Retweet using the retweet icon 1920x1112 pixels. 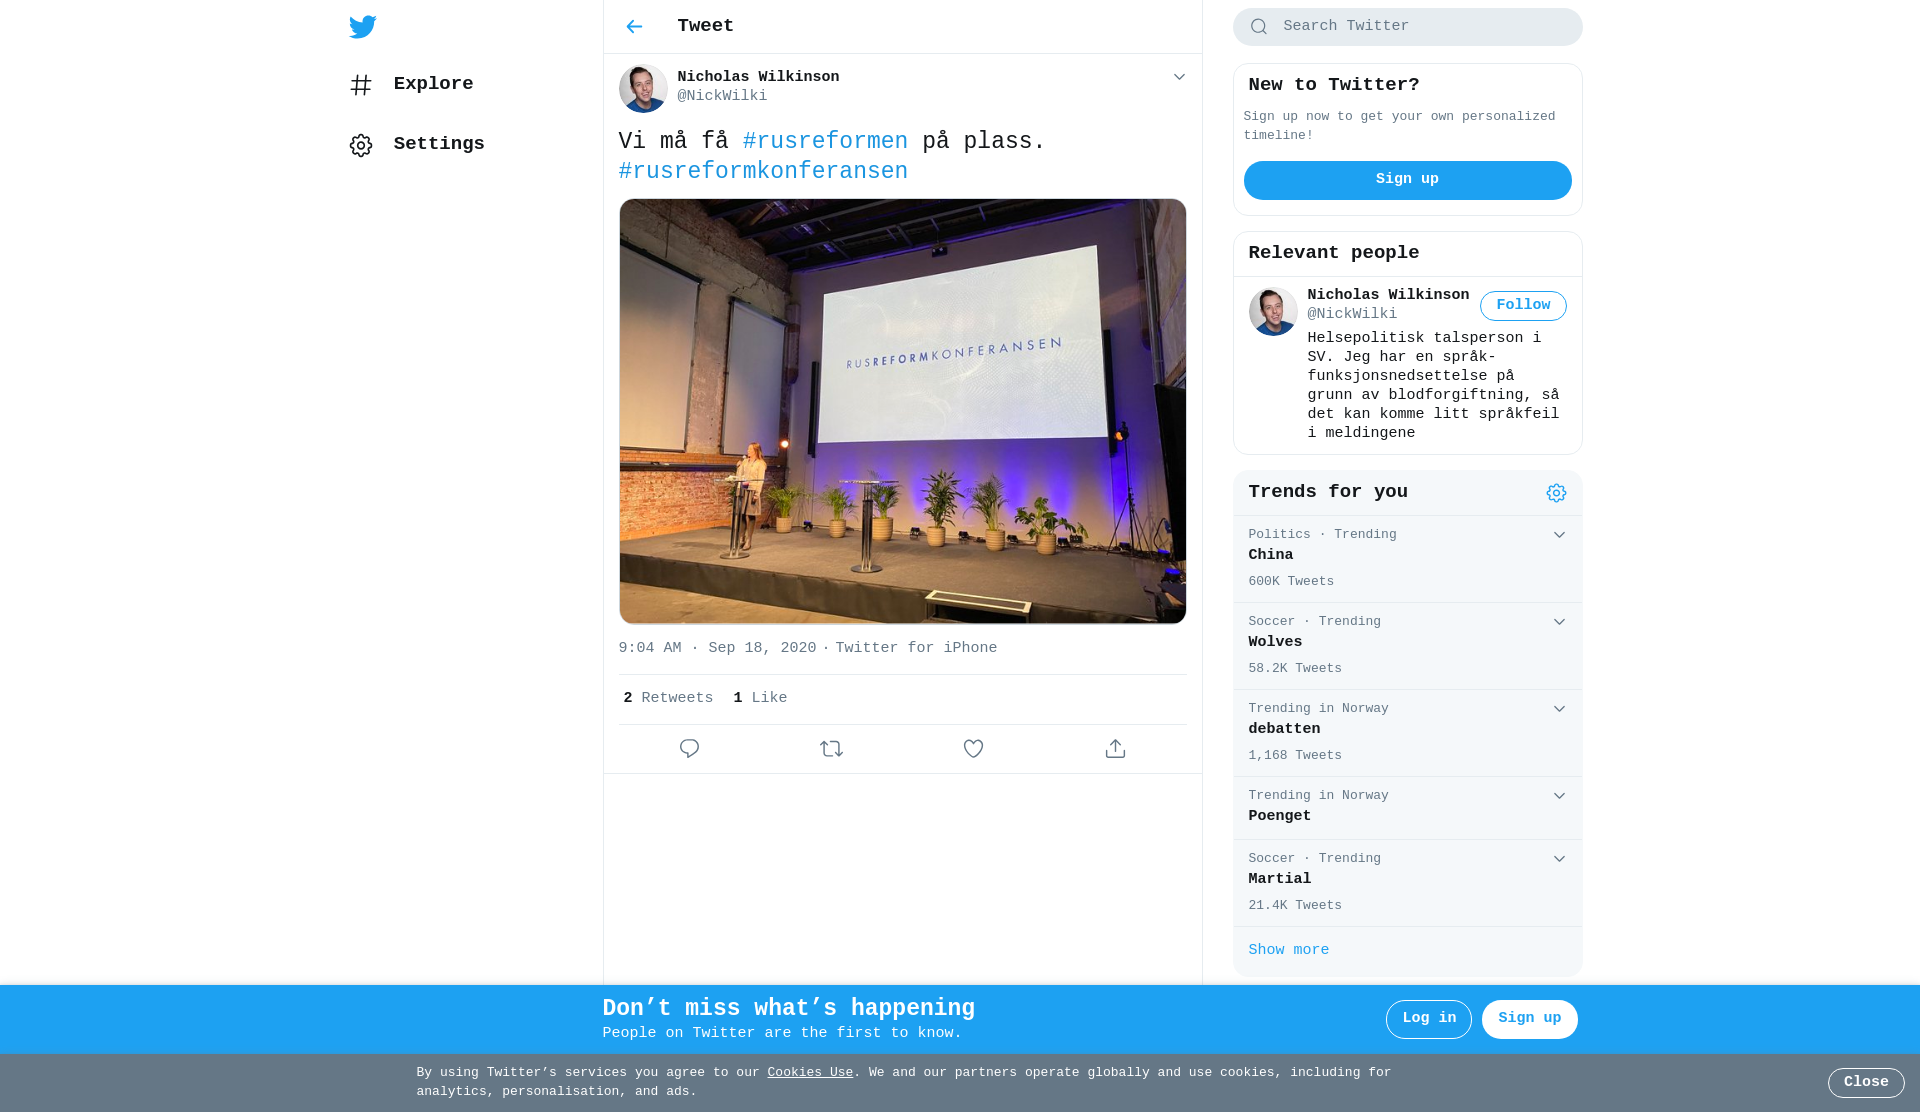pyautogui.click(x=831, y=749)
